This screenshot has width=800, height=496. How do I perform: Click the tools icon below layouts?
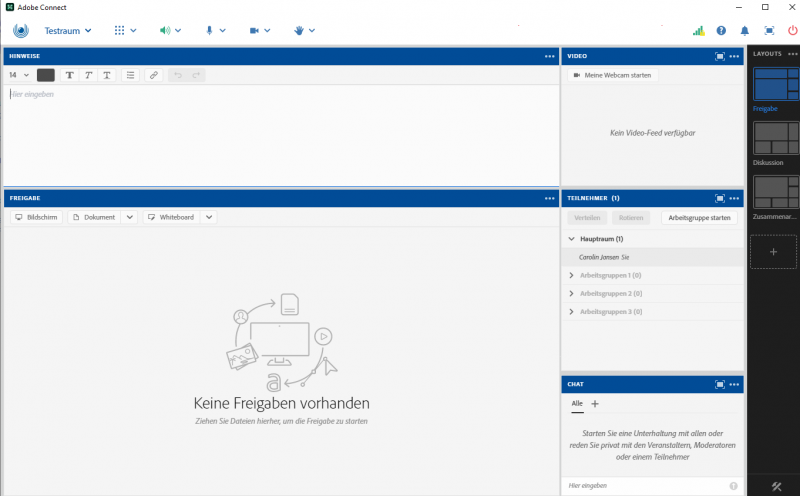[777, 487]
